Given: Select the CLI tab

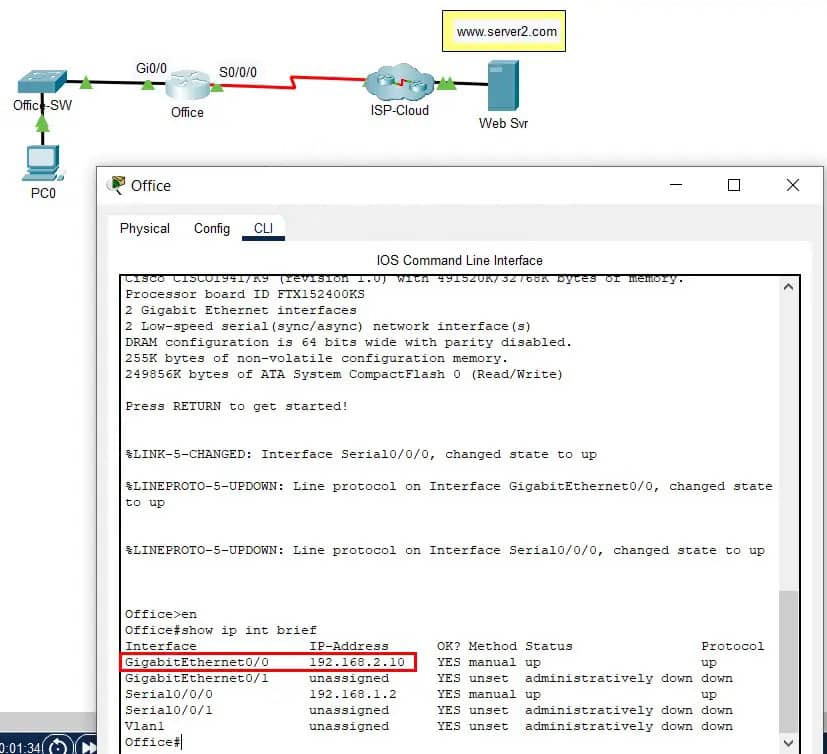Looking at the screenshot, I should pyautogui.click(x=263, y=228).
